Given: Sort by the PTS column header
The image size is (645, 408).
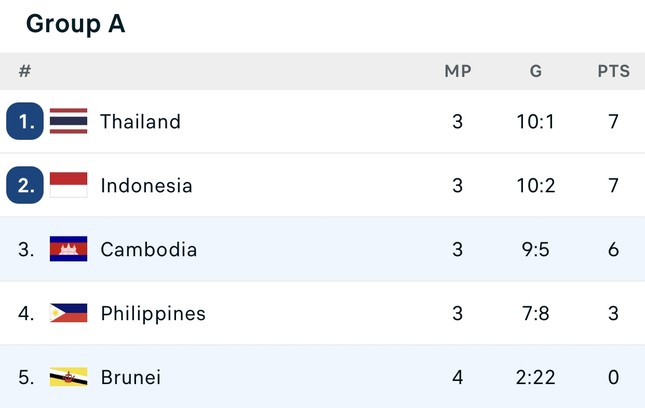Looking at the screenshot, I should coord(613,72).
